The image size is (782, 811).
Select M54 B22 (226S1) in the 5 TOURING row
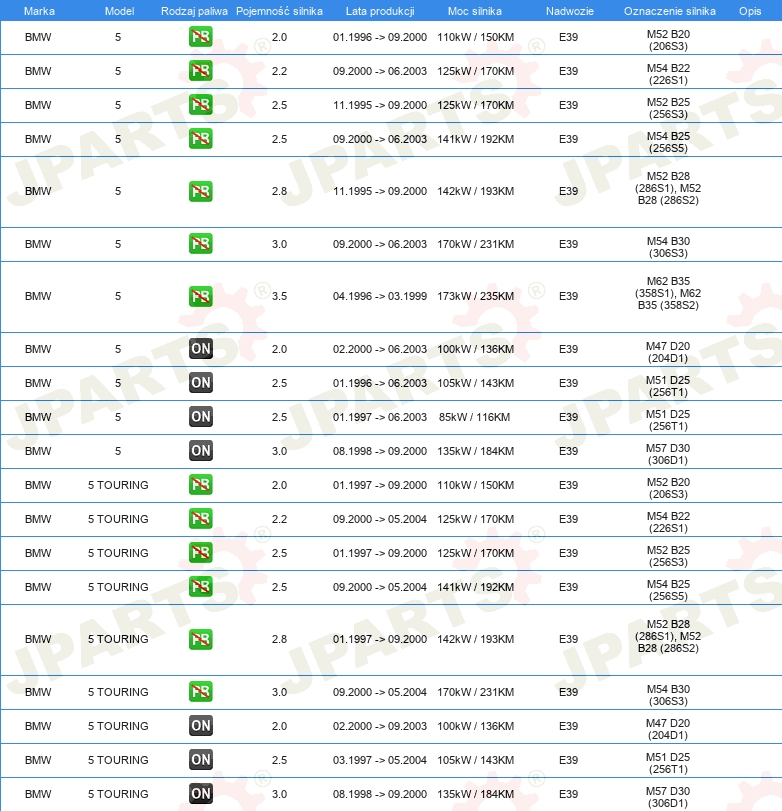click(x=668, y=522)
